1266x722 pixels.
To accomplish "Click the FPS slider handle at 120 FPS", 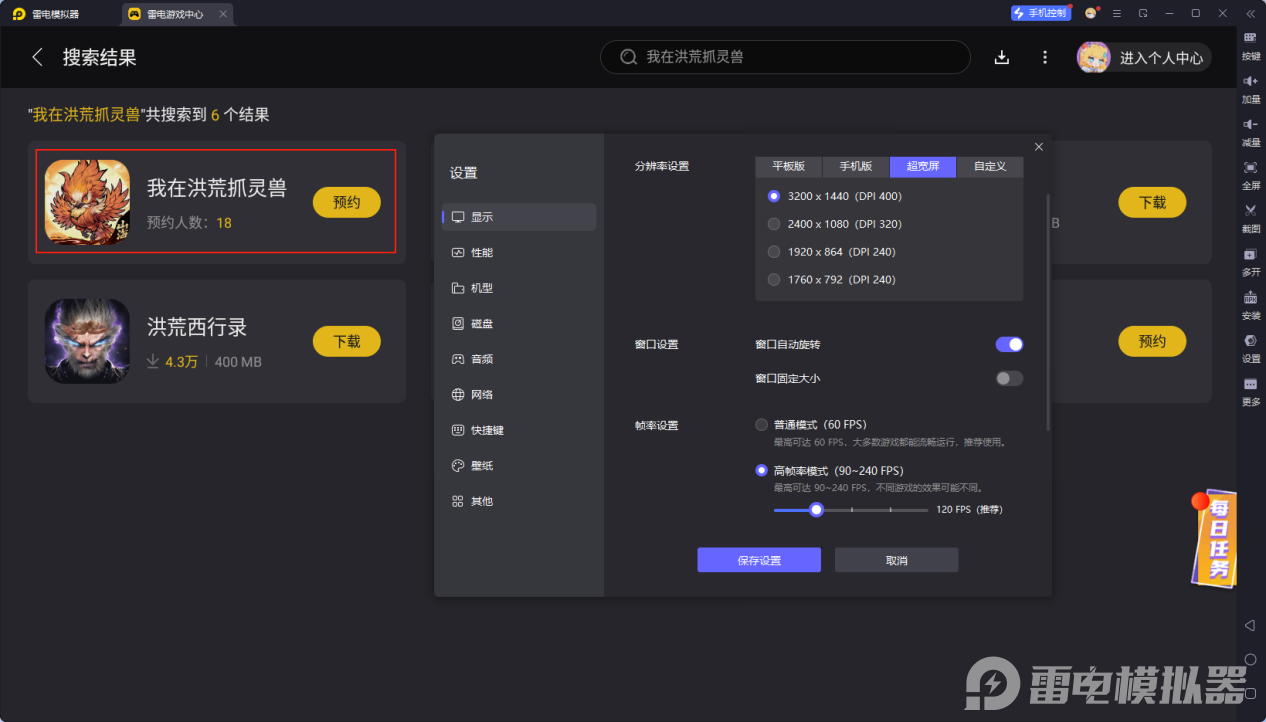I will pos(816,509).
